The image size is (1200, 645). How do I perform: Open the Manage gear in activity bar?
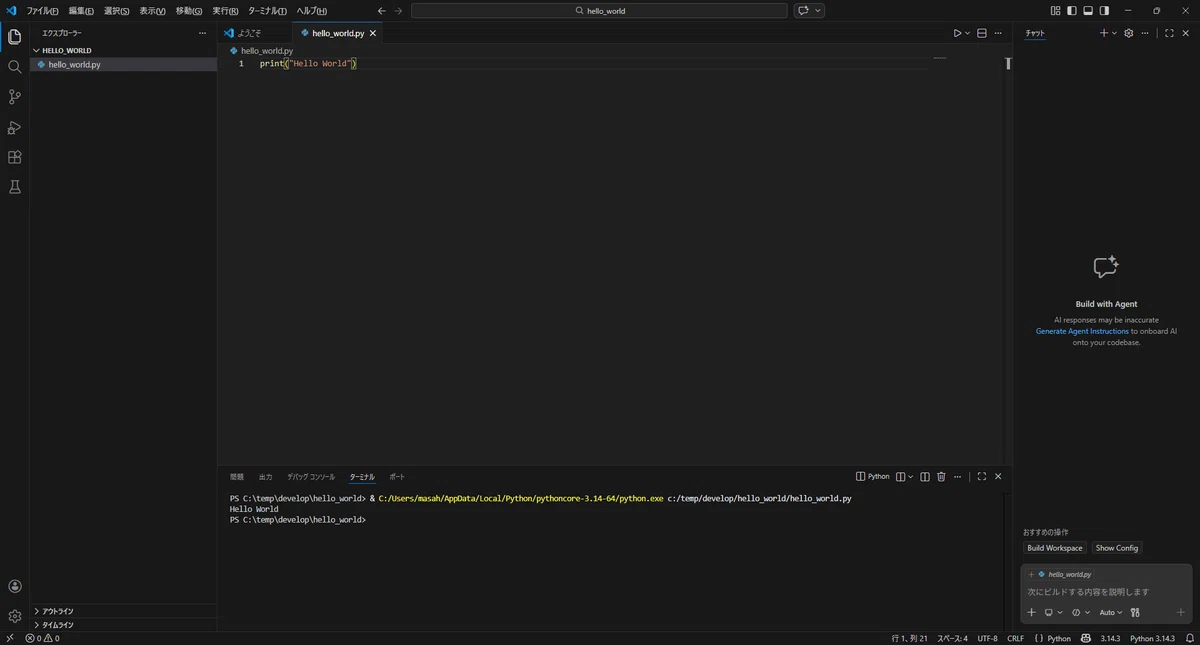(14, 616)
